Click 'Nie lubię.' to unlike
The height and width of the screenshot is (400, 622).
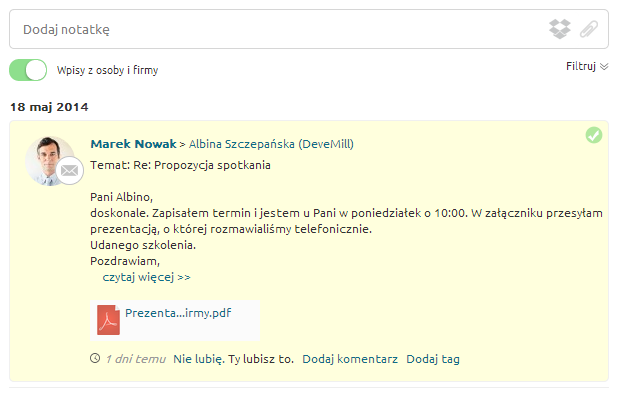coord(199,359)
